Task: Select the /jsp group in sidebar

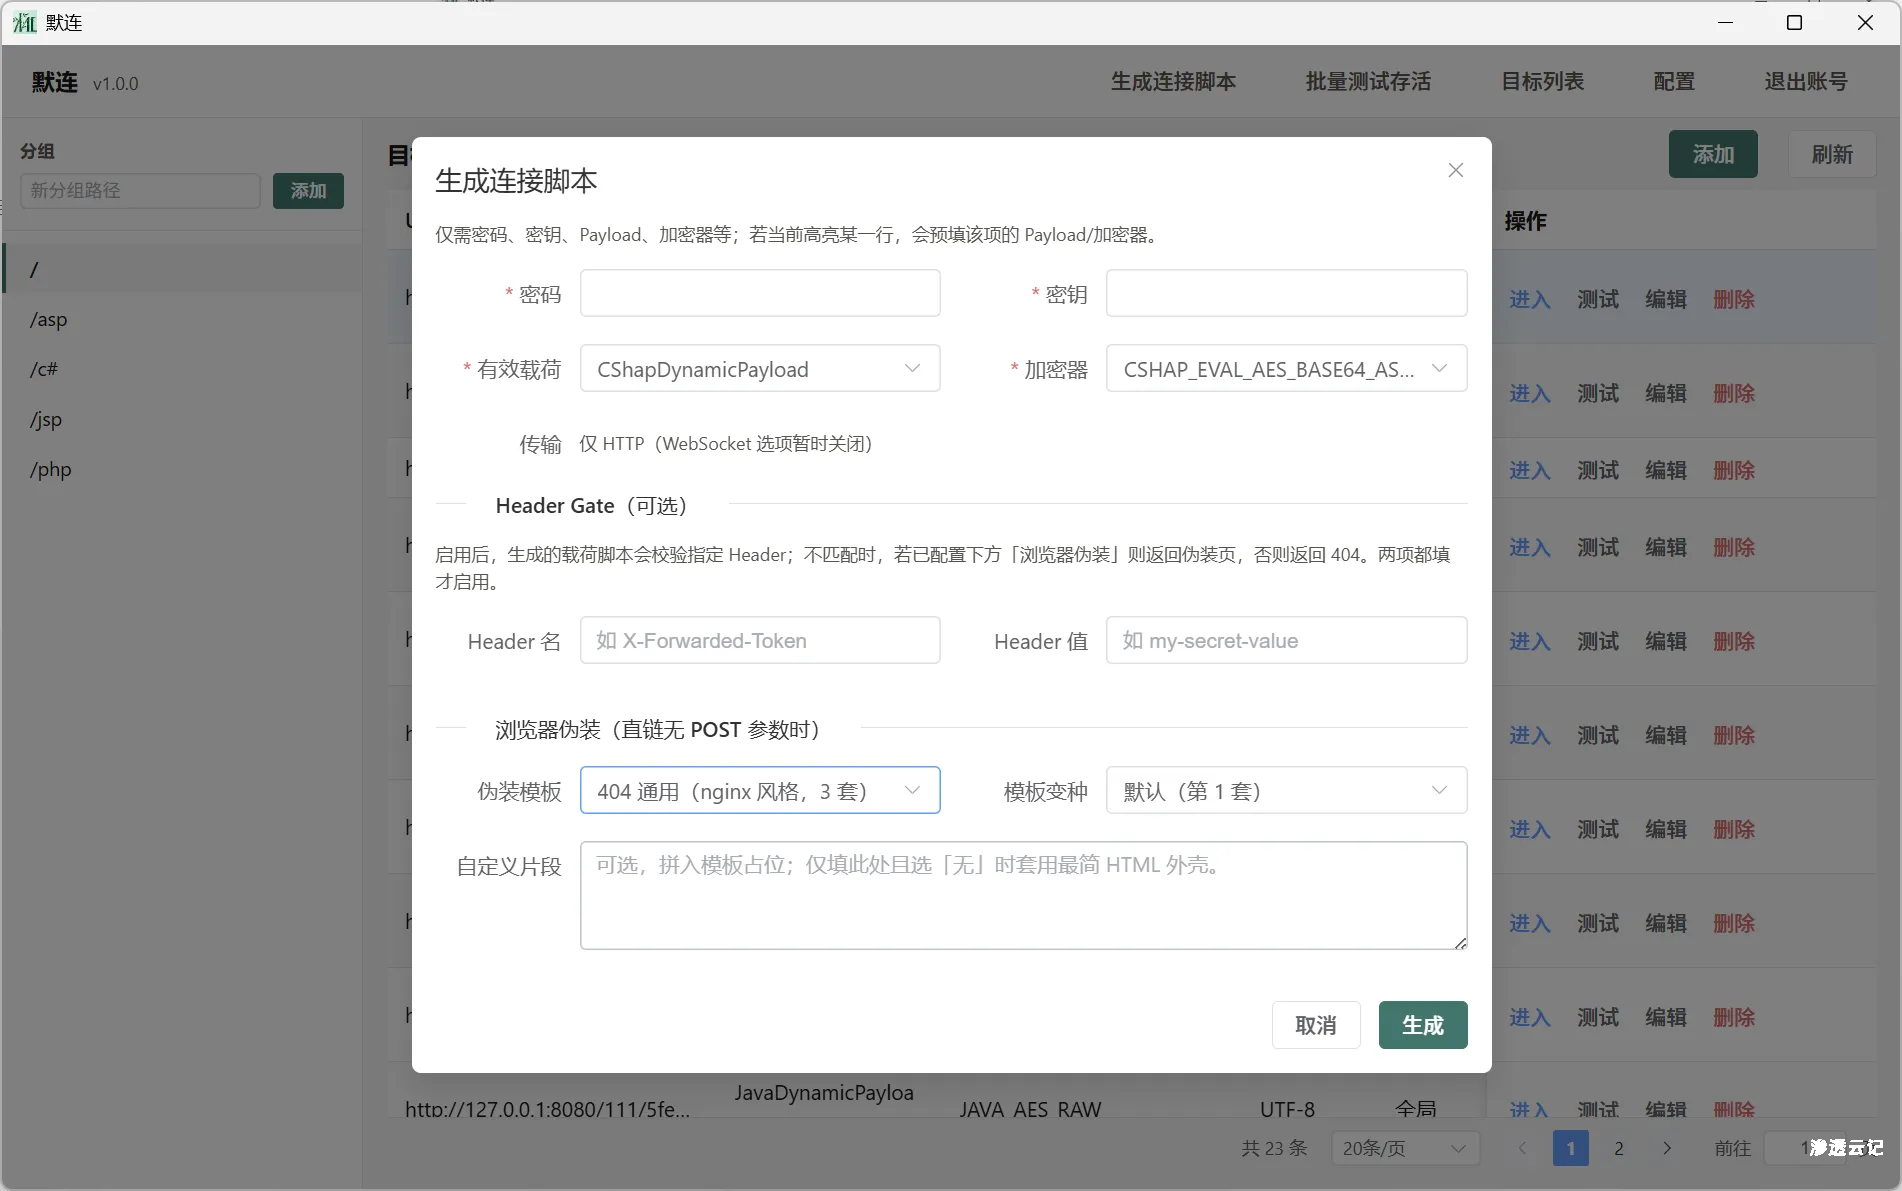Action: pyautogui.click(x=45, y=420)
